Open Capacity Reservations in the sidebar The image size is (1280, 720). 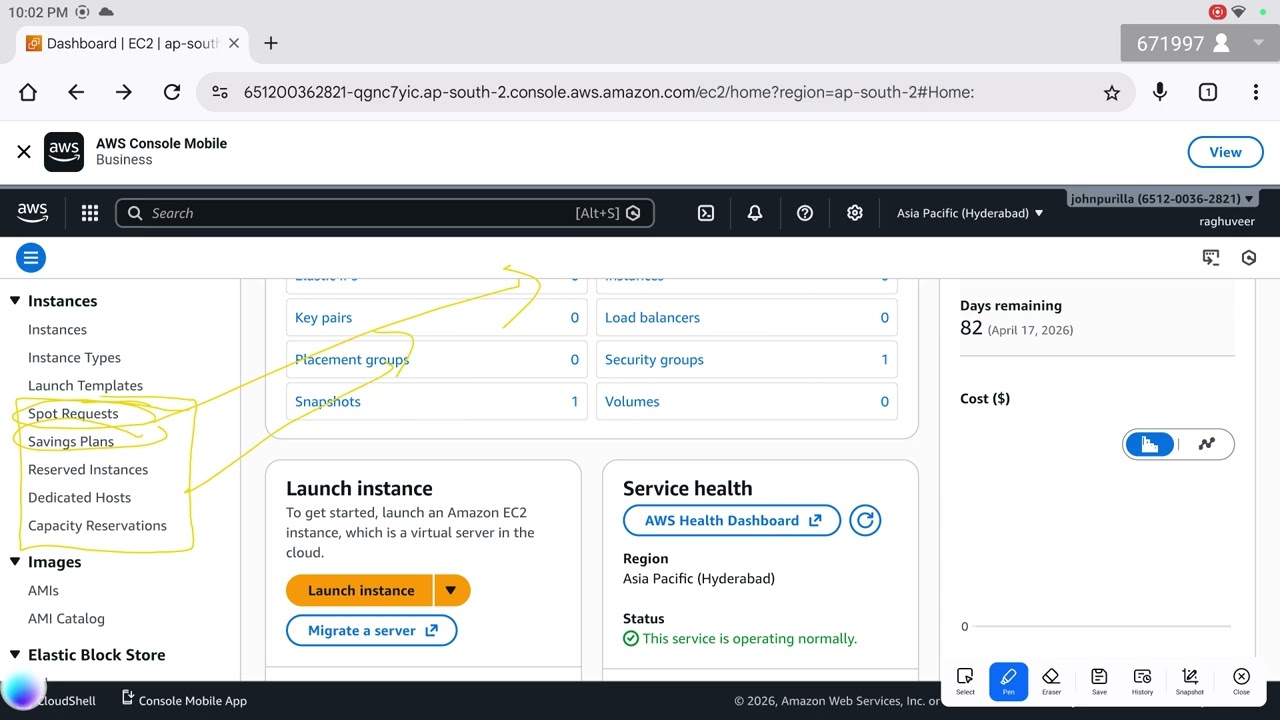click(x=97, y=526)
